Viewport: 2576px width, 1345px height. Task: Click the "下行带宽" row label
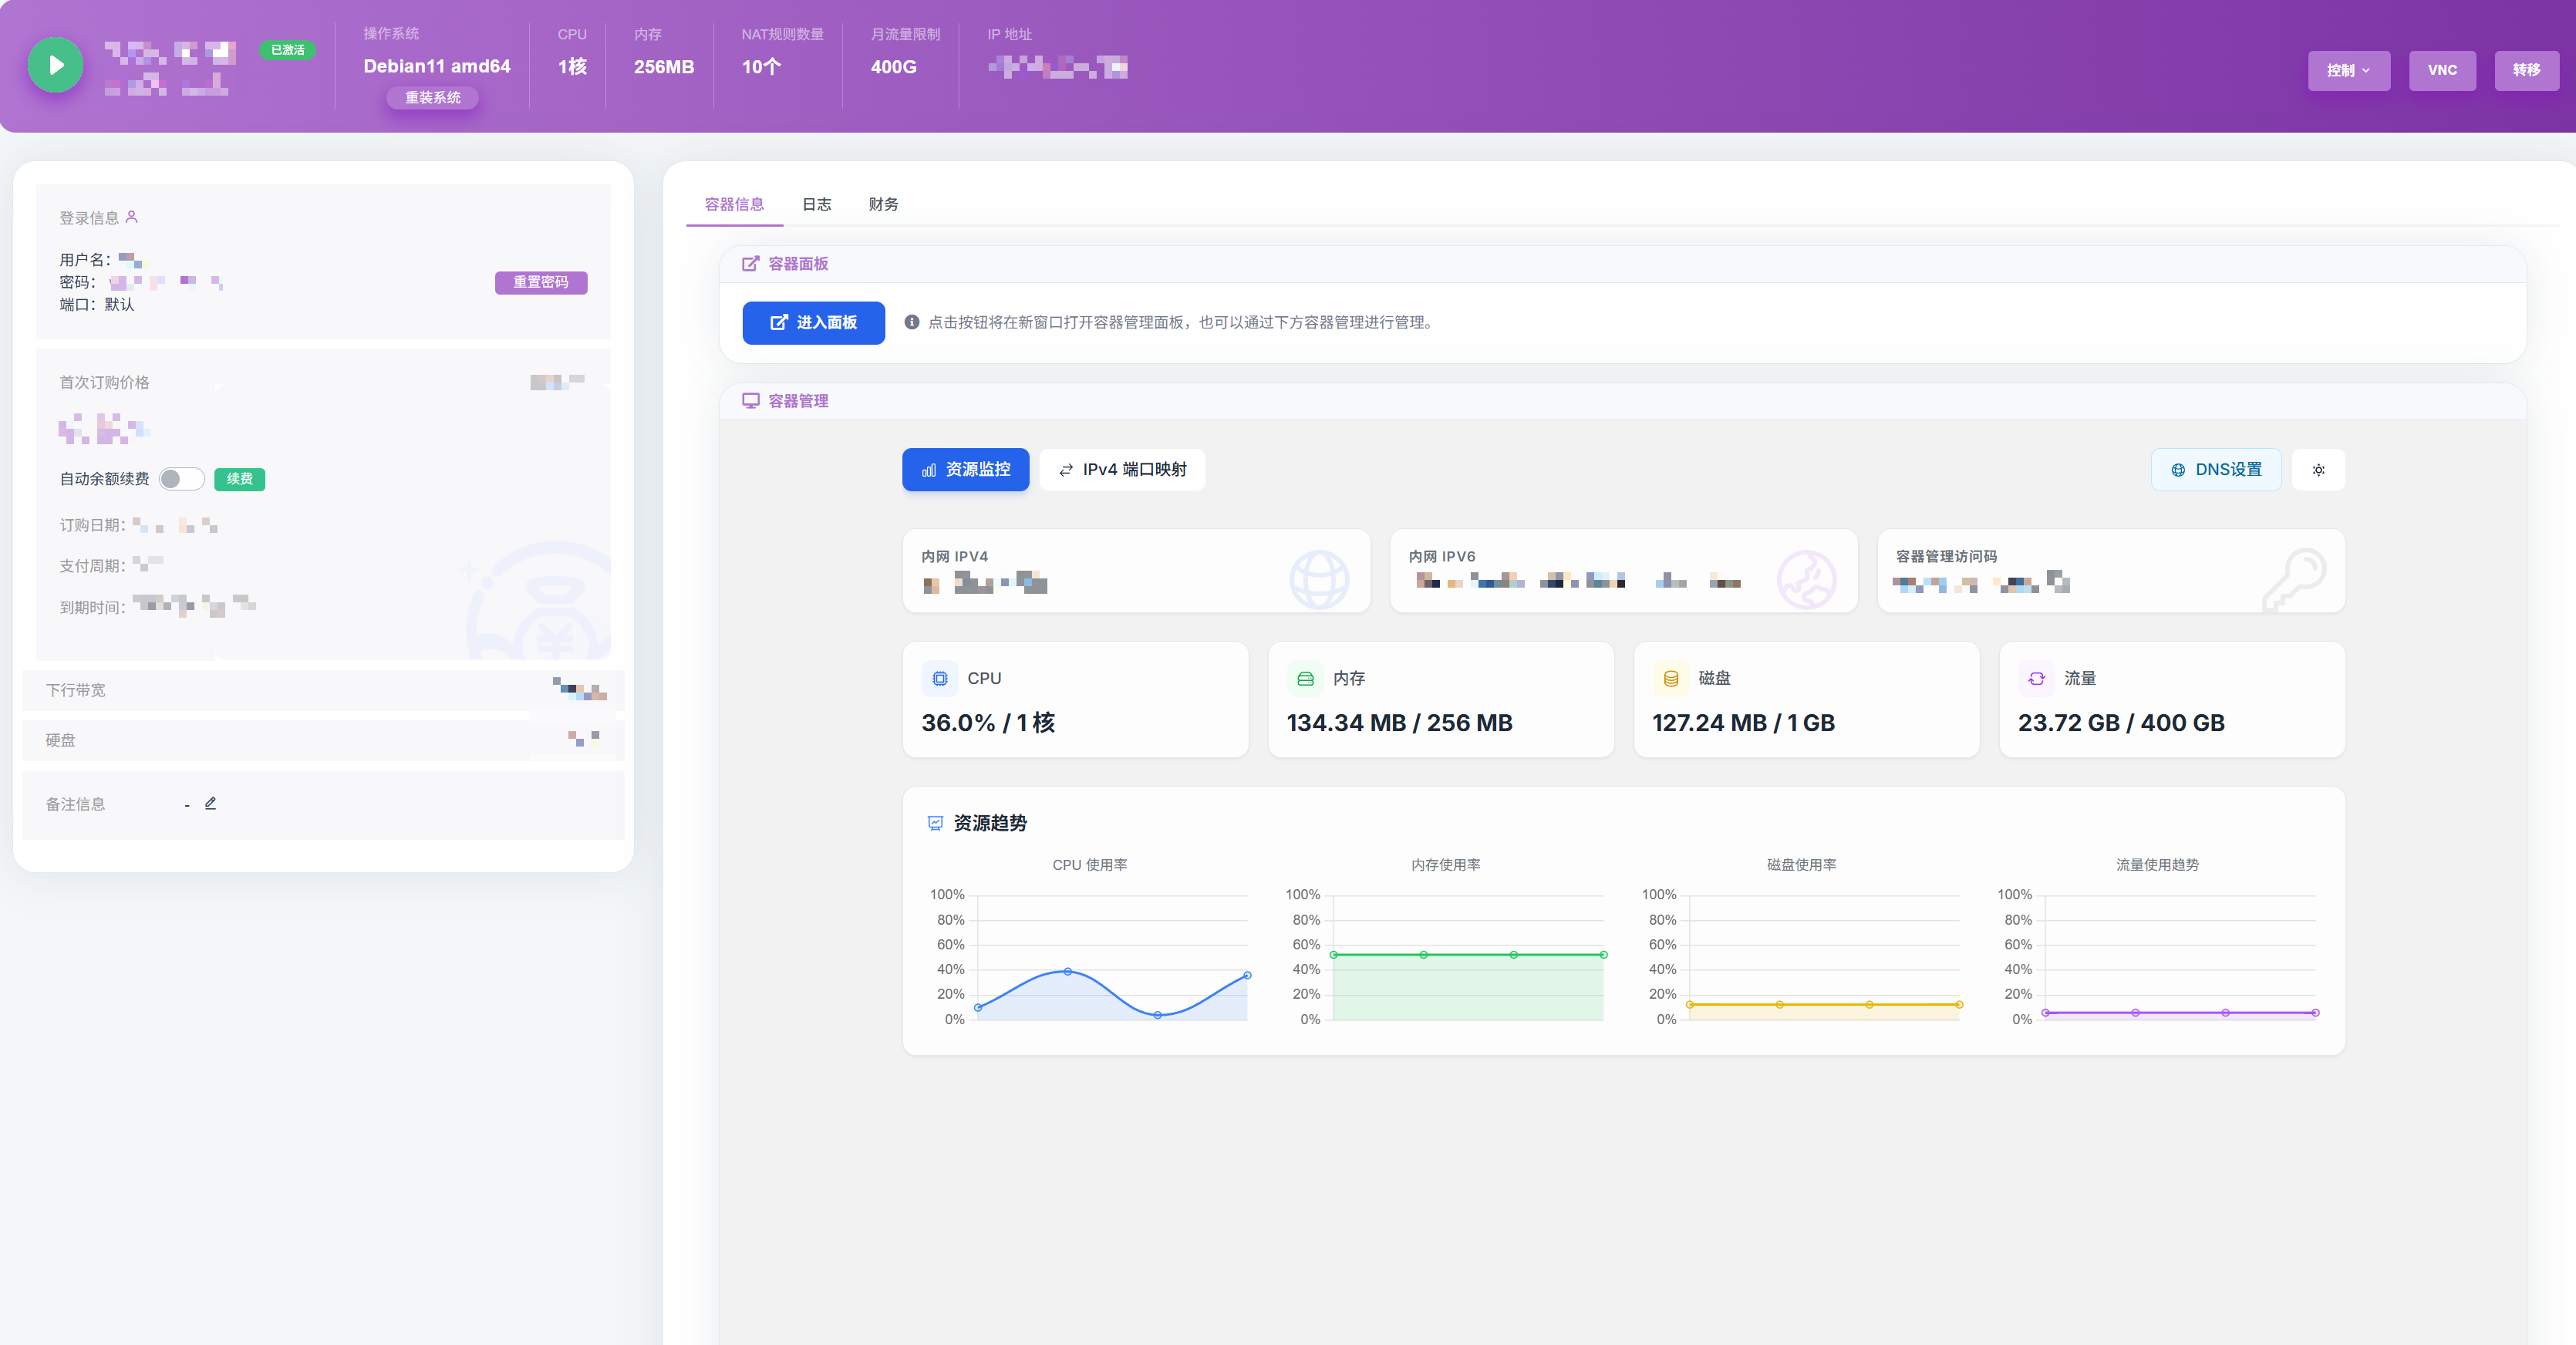click(x=75, y=690)
